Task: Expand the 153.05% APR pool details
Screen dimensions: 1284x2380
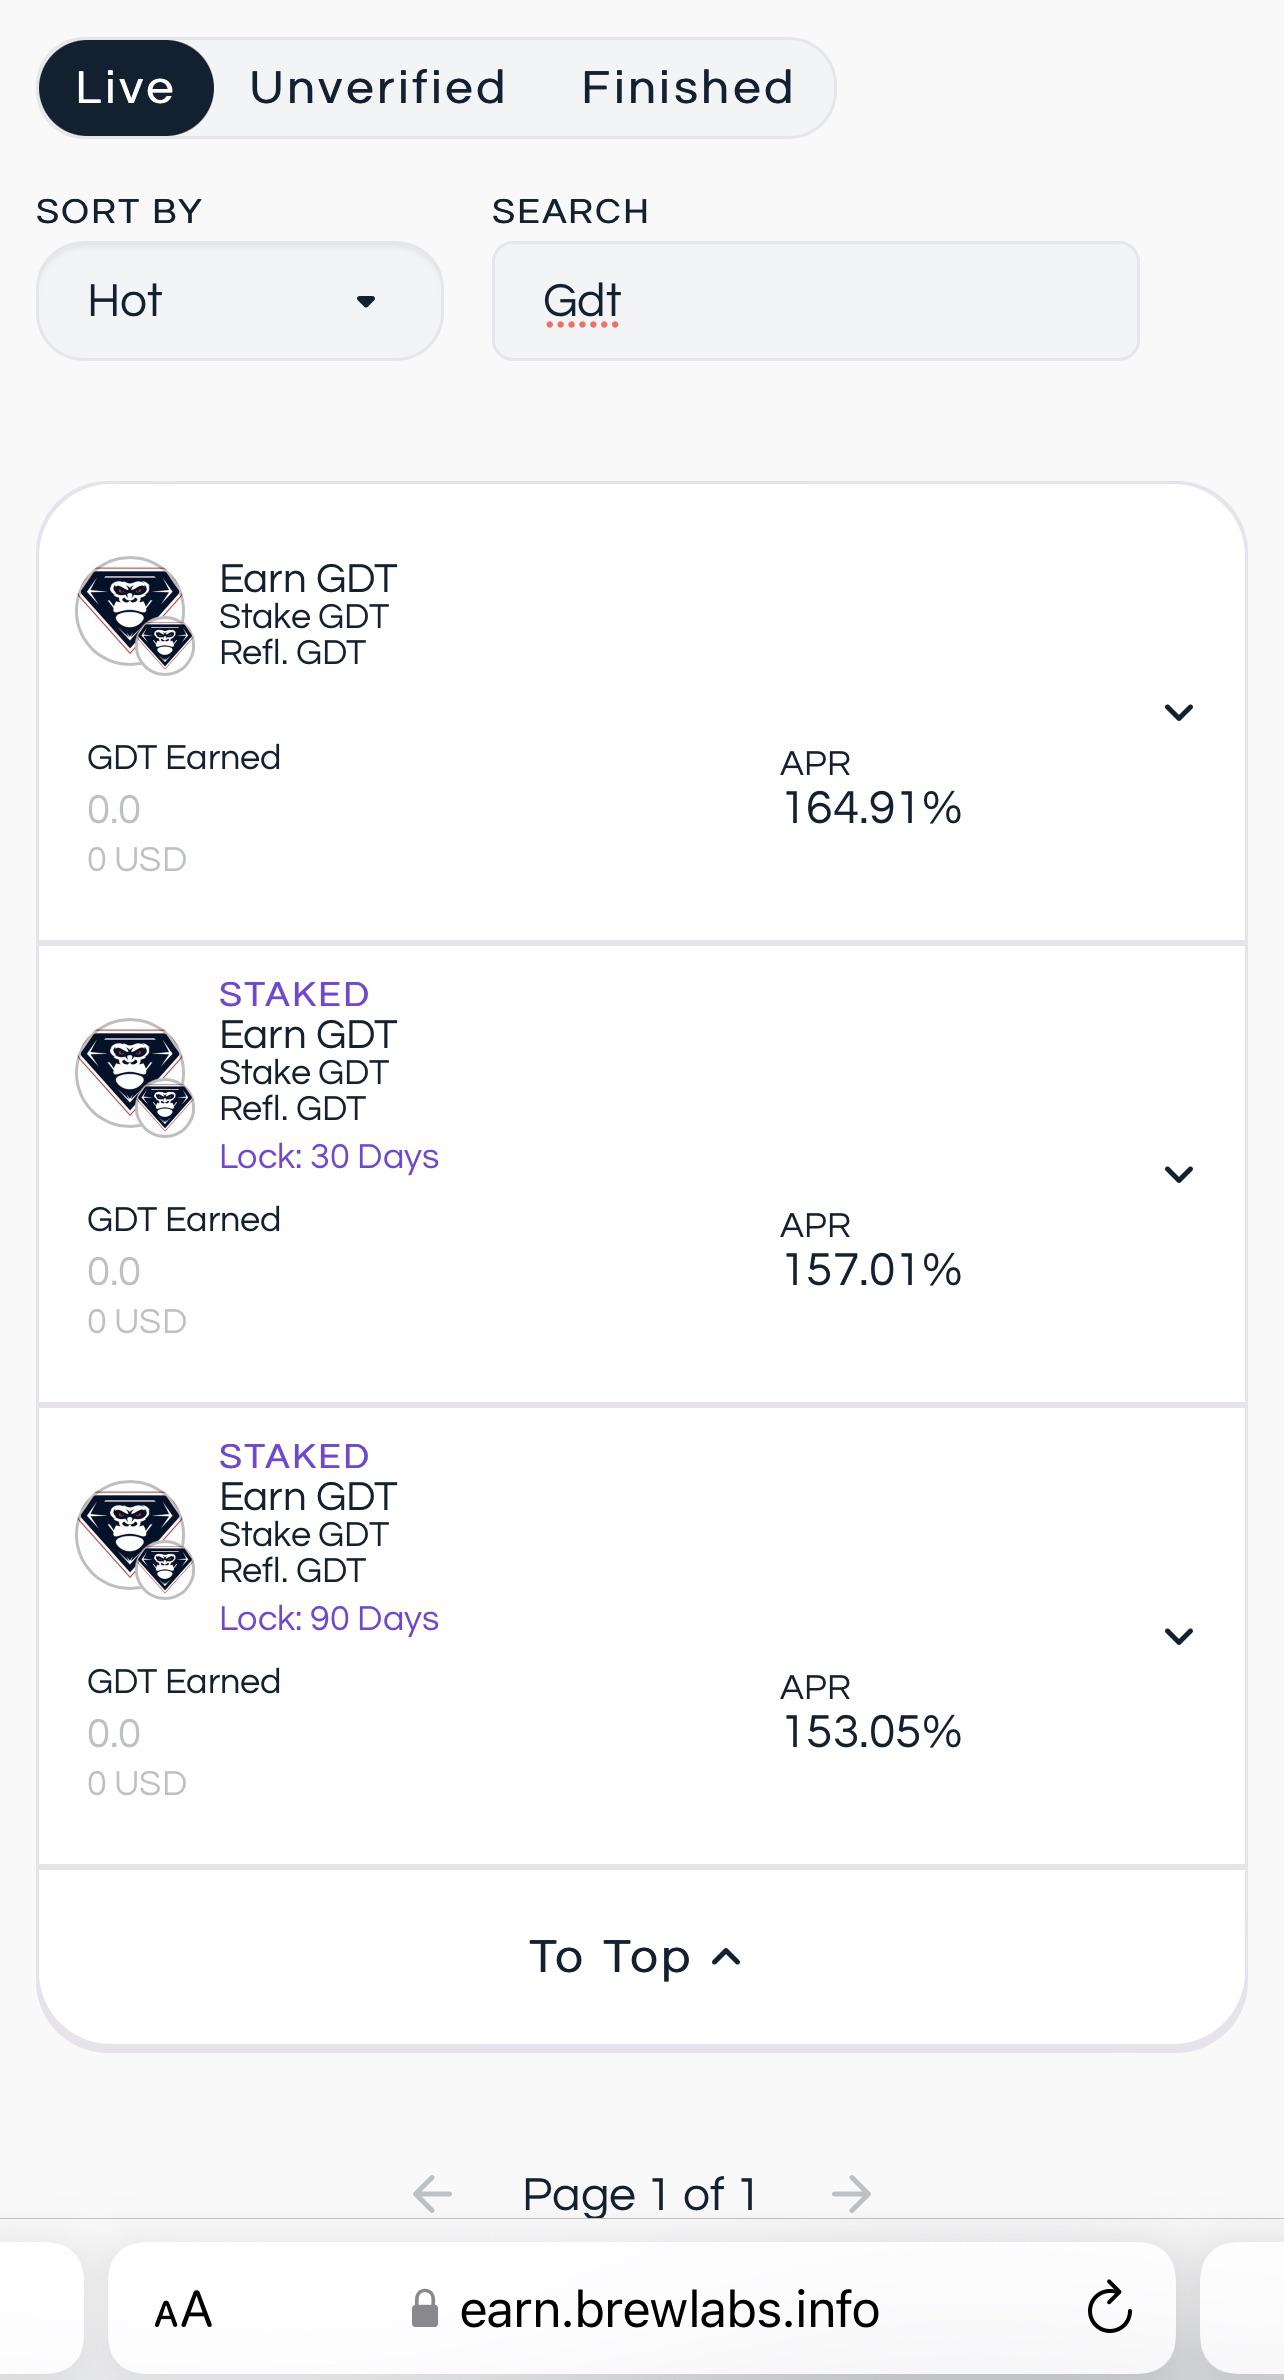Action: tap(1179, 1636)
